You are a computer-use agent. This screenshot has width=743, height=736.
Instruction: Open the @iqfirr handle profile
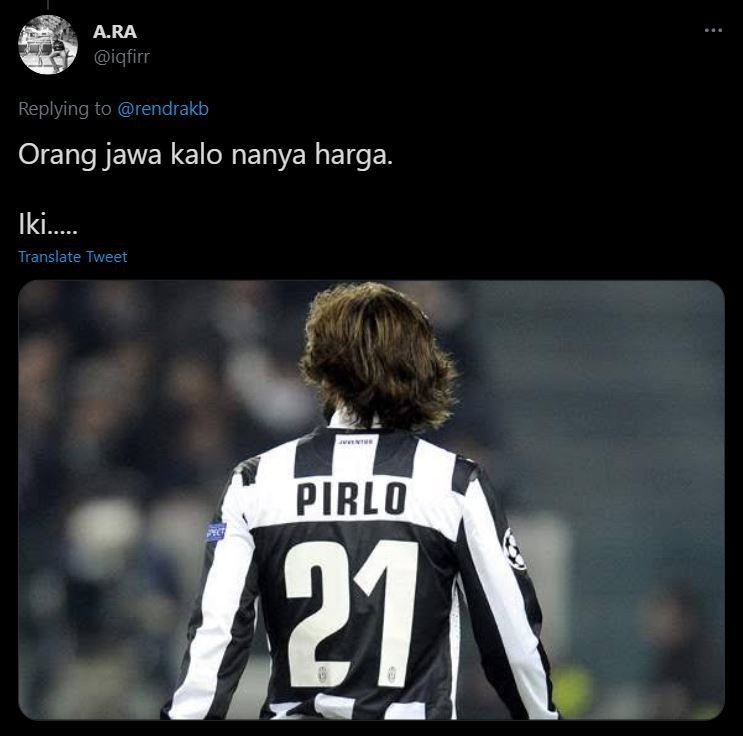click(x=122, y=57)
